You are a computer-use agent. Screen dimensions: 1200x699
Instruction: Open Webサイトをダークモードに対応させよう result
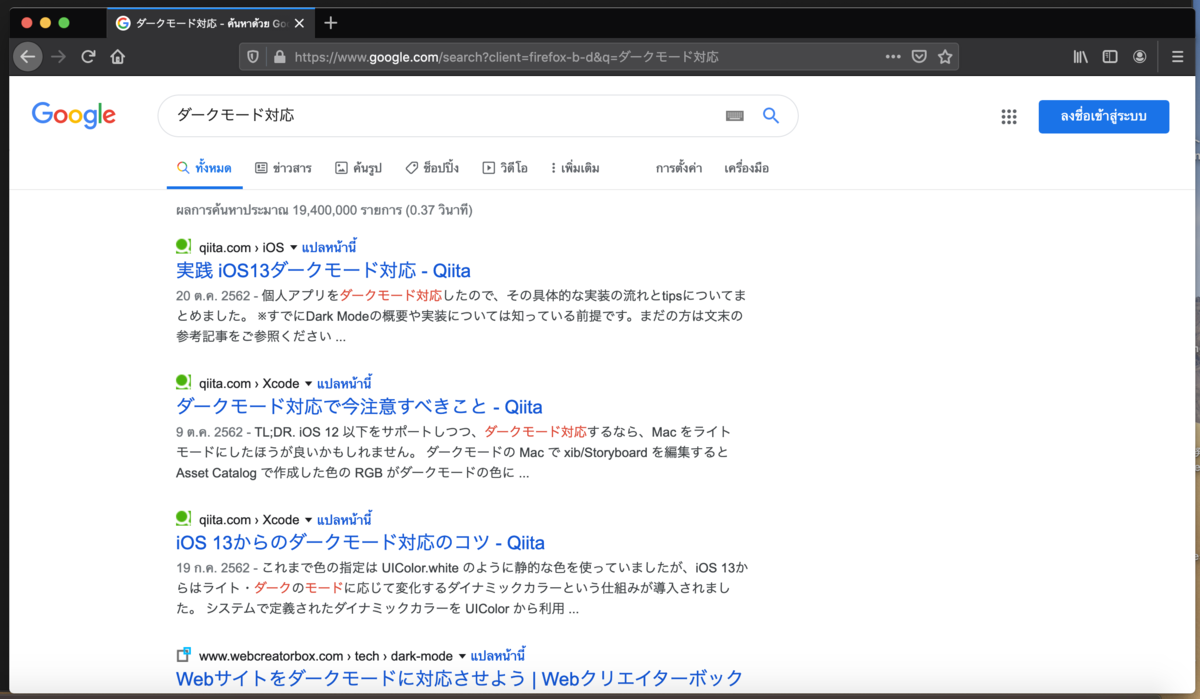tap(459, 679)
